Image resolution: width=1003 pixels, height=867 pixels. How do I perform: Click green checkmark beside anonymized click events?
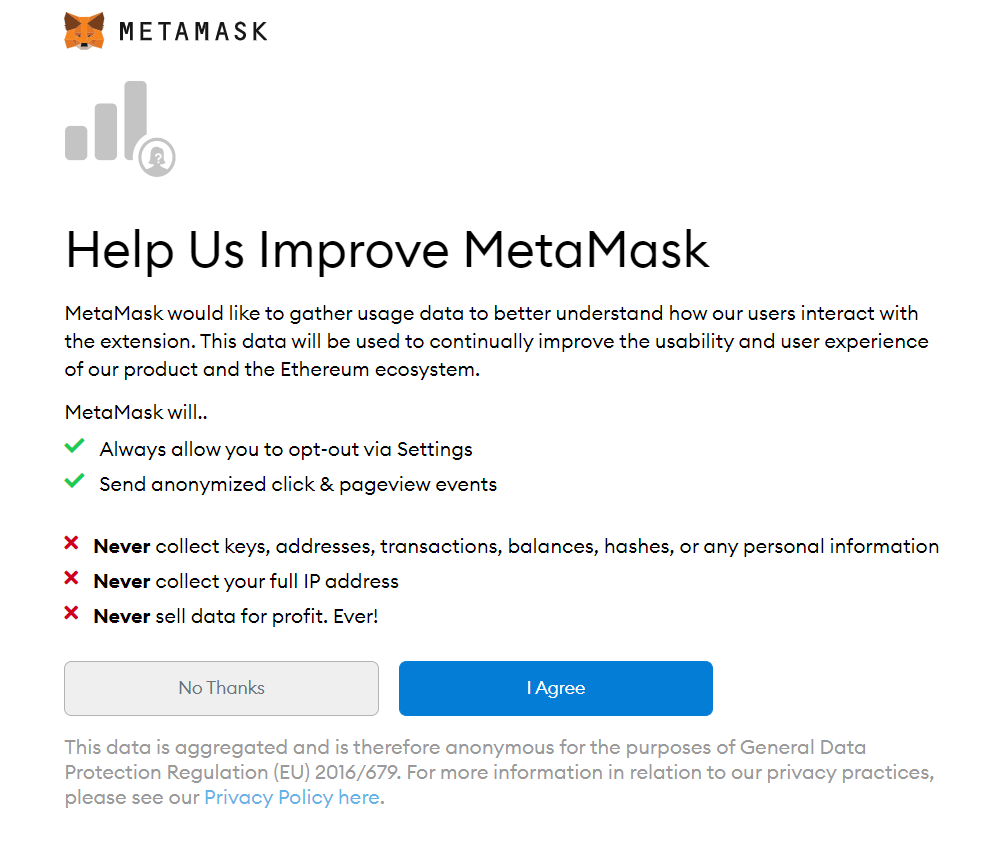tap(74, 481)
